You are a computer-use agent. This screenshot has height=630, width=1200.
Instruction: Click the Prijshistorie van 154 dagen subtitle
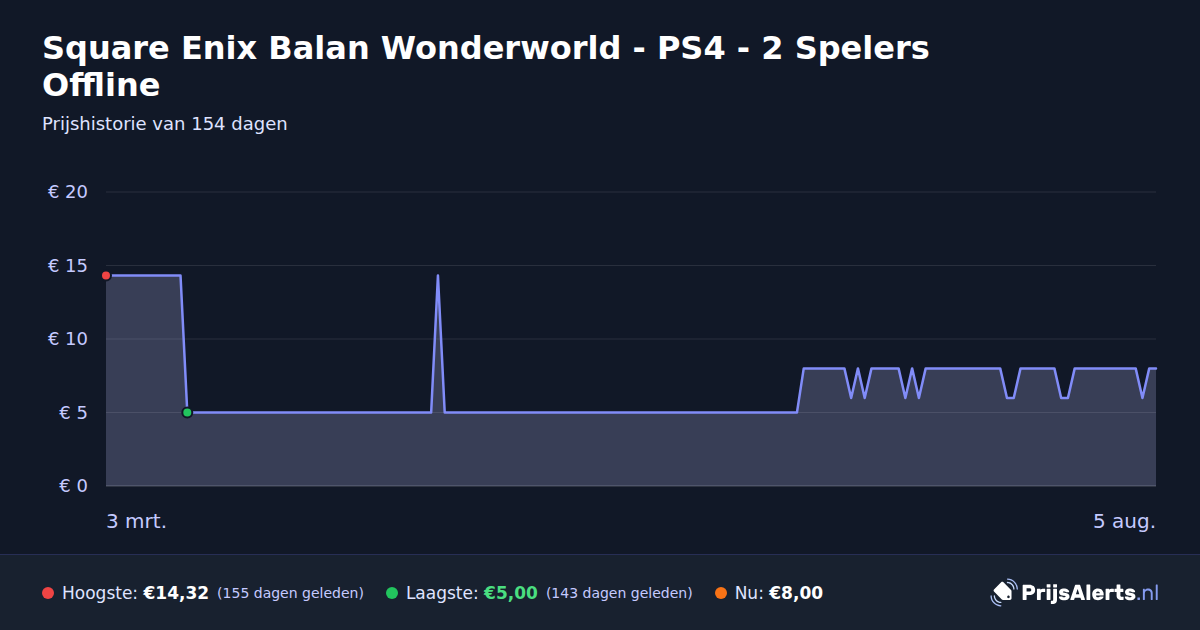(165, 124)
